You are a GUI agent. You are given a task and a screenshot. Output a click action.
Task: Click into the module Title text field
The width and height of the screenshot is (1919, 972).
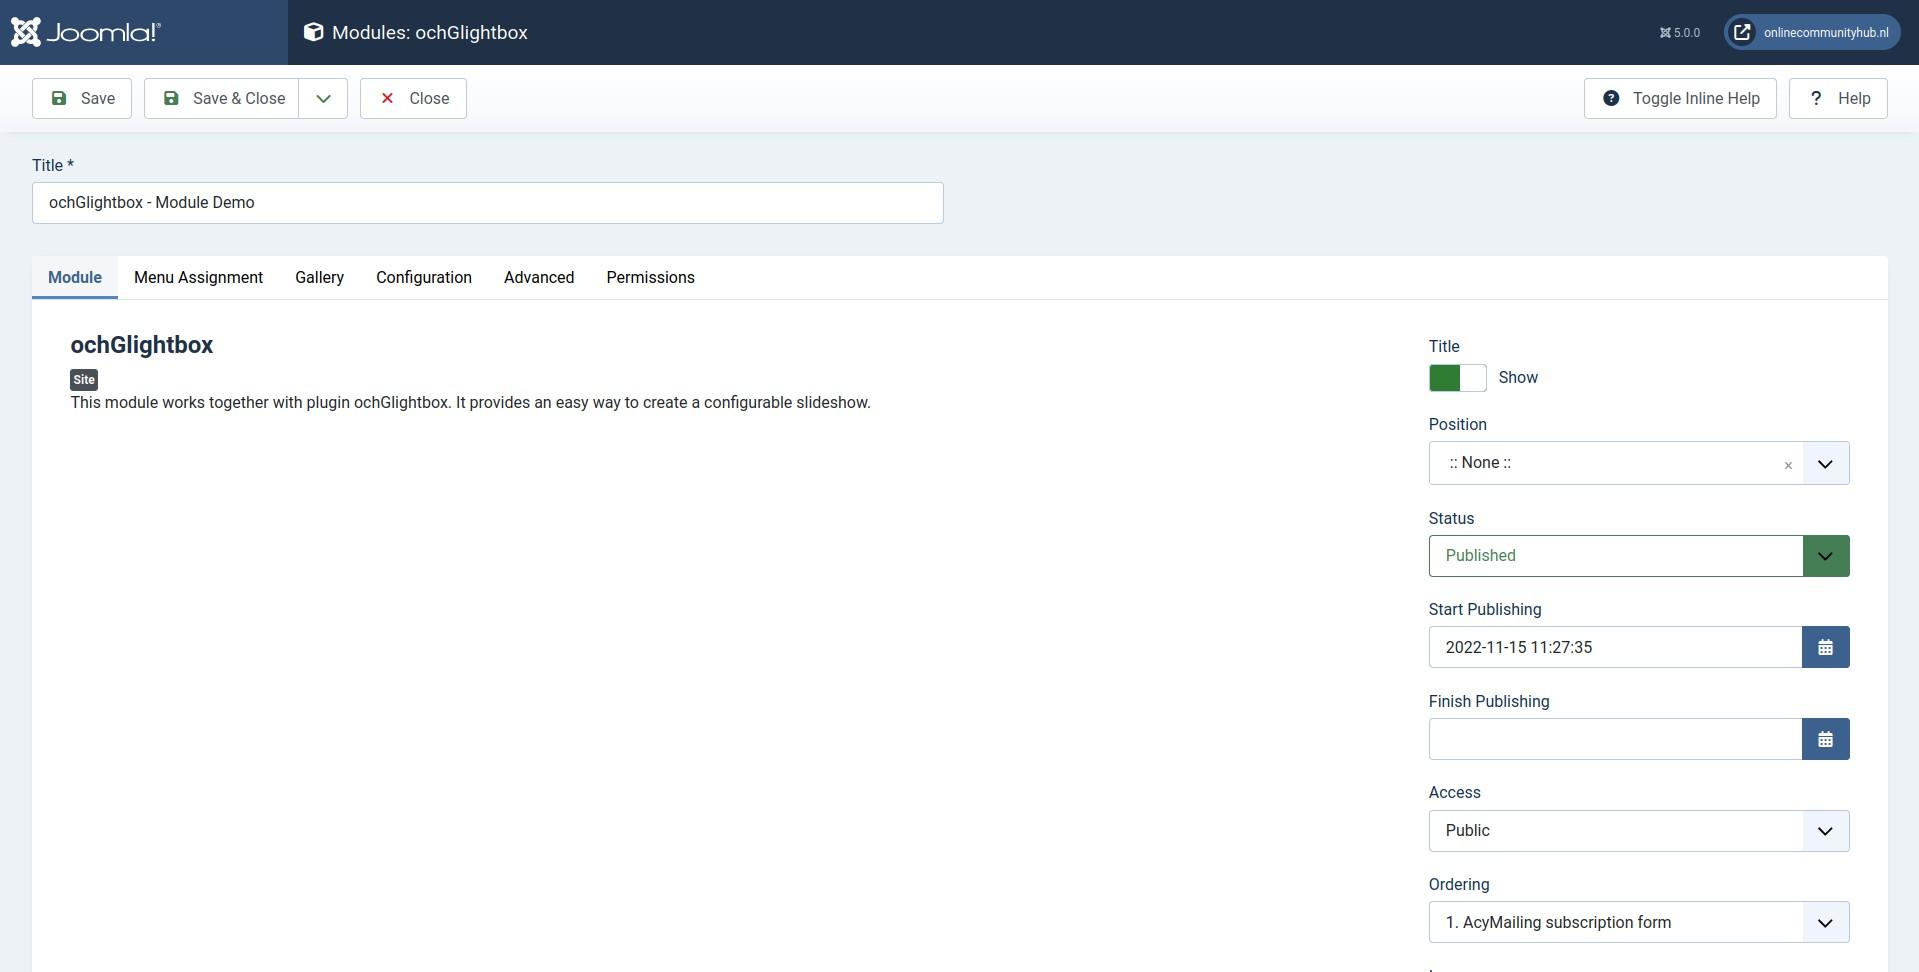488,203
